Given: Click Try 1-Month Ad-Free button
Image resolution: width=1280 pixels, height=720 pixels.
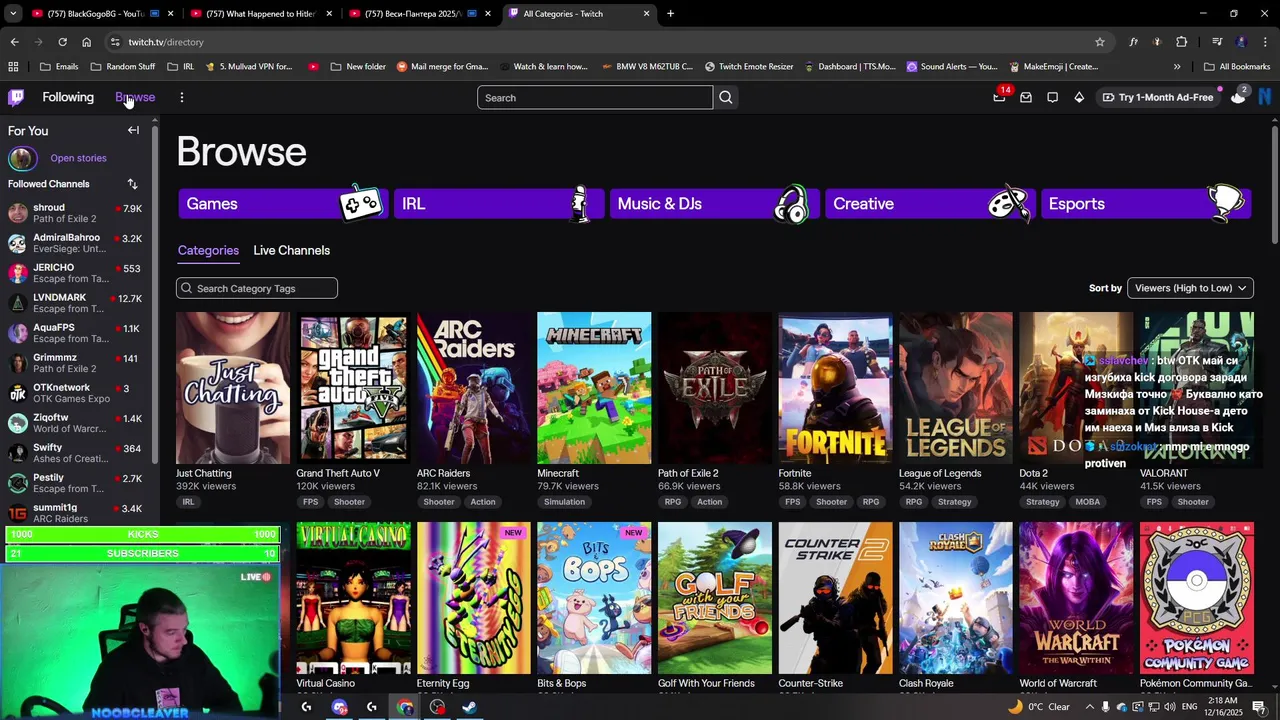Looking at the screenshot, I should (x=1158, y=97).
